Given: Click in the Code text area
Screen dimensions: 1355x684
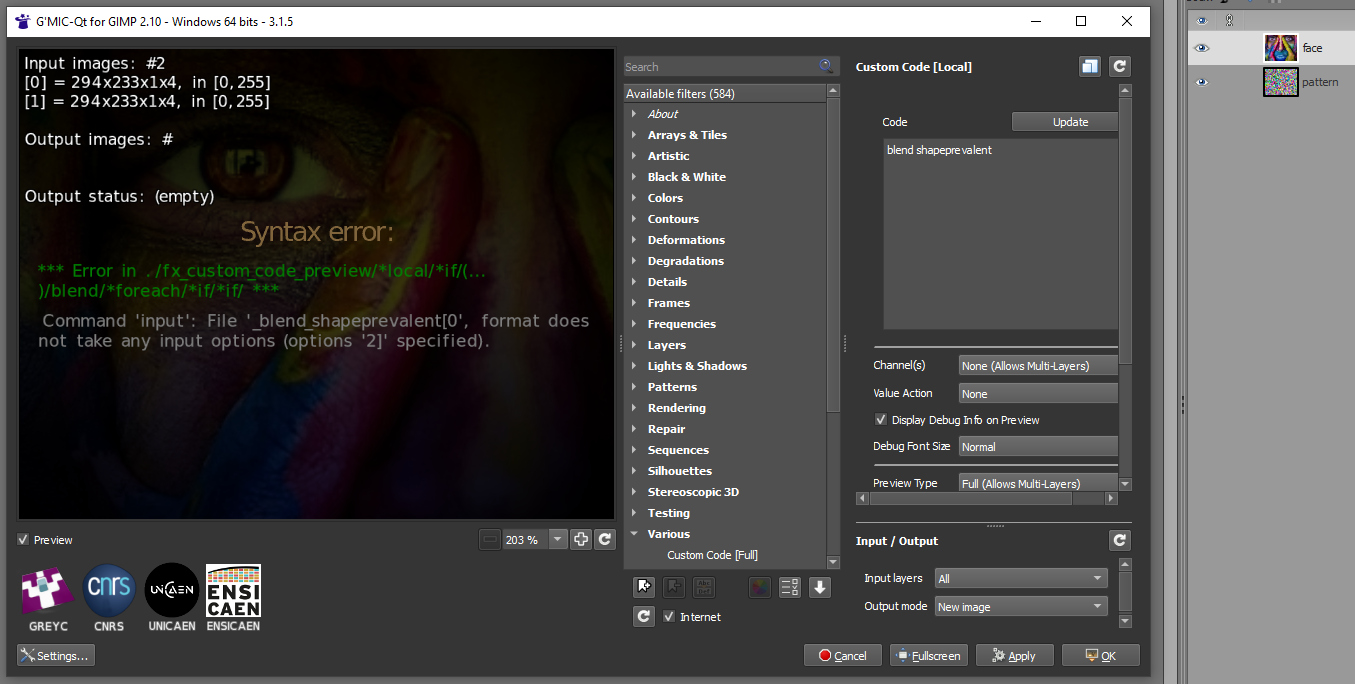Looking at the screenshot, I should 1000,234.
